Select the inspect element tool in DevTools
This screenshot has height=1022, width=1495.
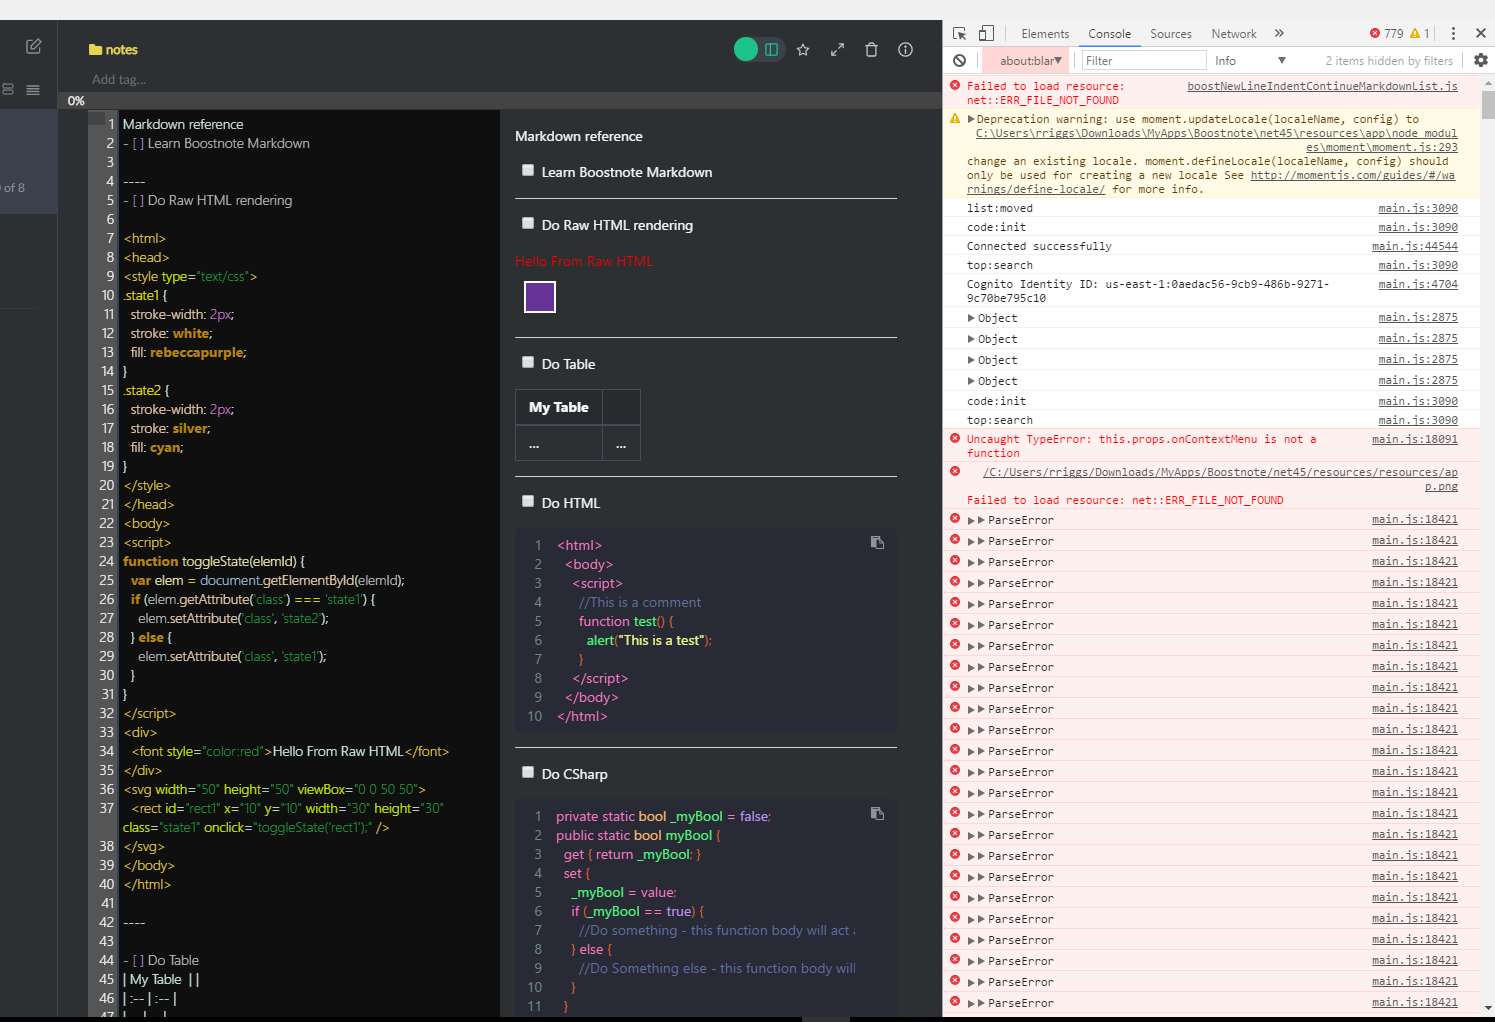(958, 33)
